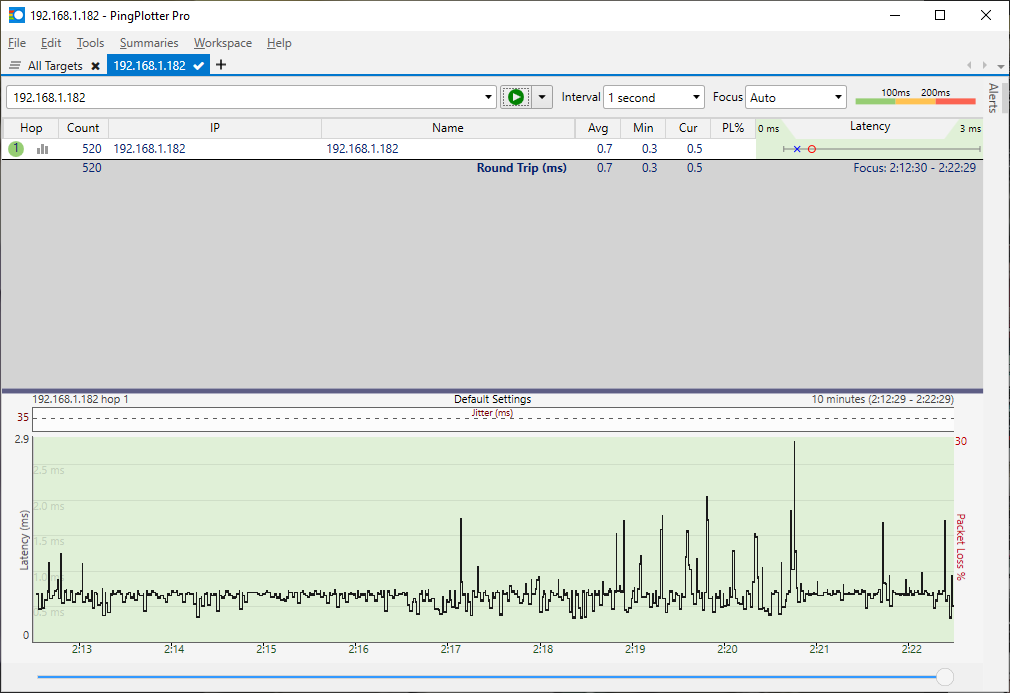Close the All Targets tab
The width and height of the screenshot is (1010, 693).
(x=95, y=66)
